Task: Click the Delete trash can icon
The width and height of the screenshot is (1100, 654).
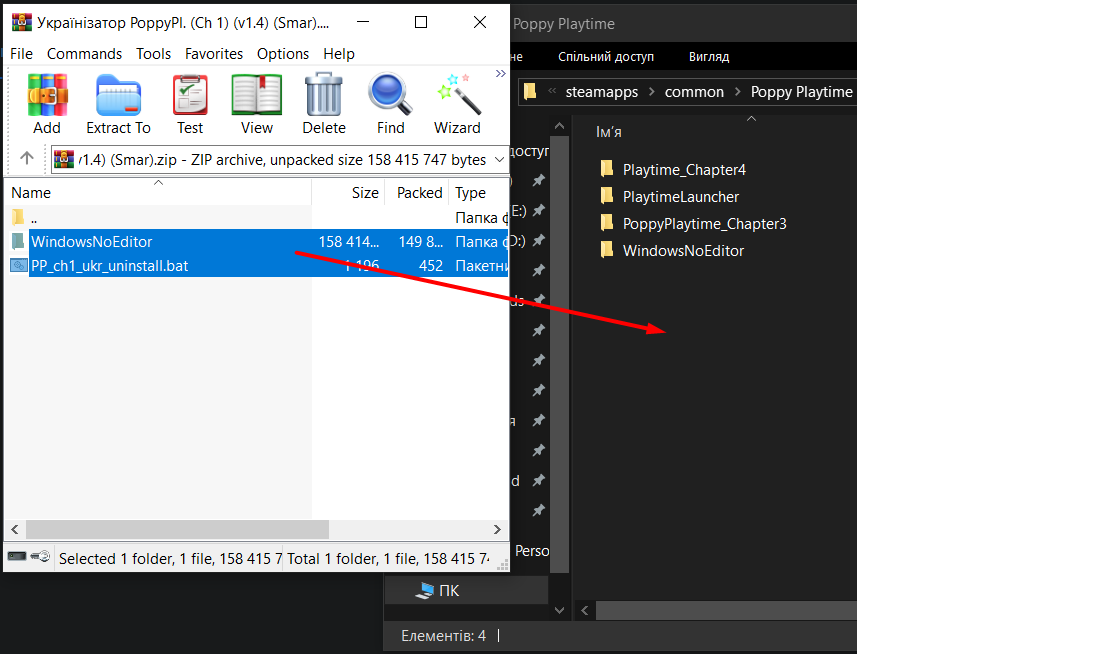Action: pyautogui.click(x=323, y=95)
